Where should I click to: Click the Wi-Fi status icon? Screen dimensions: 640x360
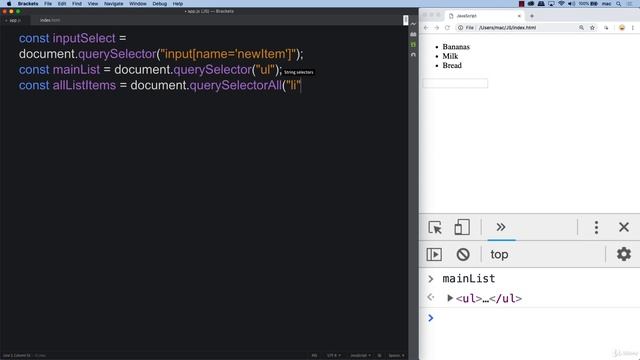[x=561, y=4]
